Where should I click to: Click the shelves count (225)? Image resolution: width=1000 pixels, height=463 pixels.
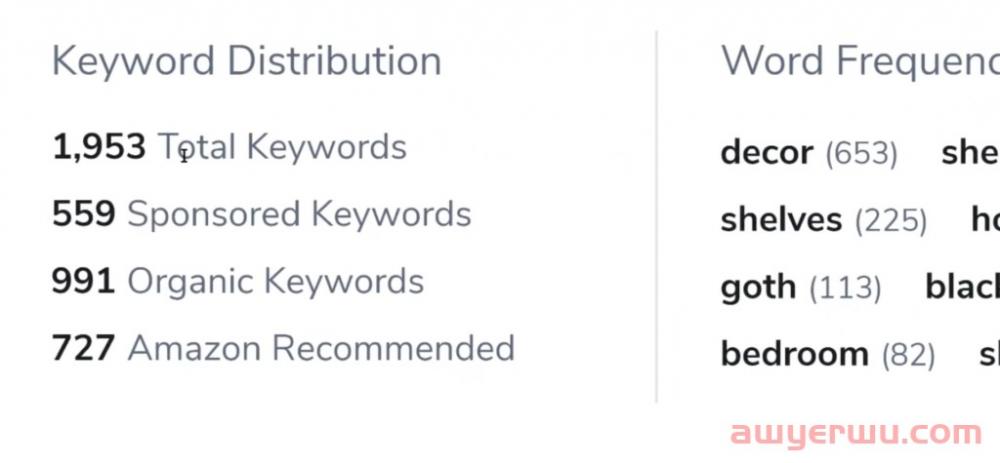point(891,221)
